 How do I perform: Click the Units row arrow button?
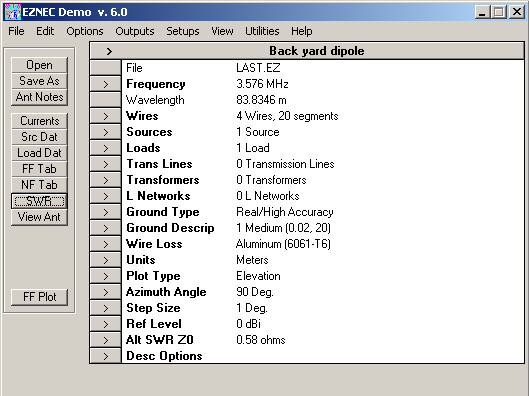coord(106,260)
